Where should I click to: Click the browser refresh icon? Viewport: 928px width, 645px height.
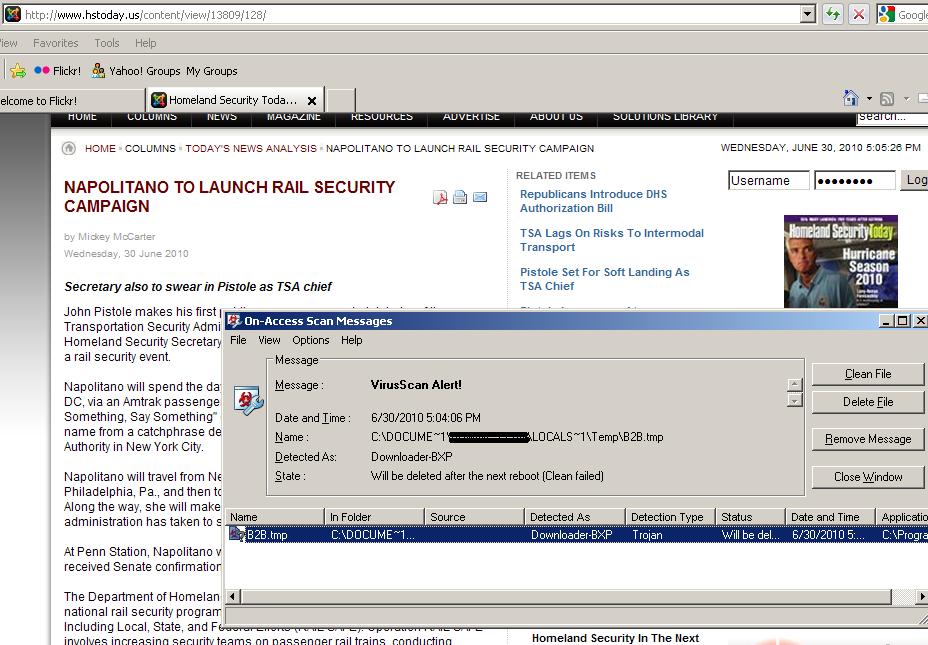point(832,14)
